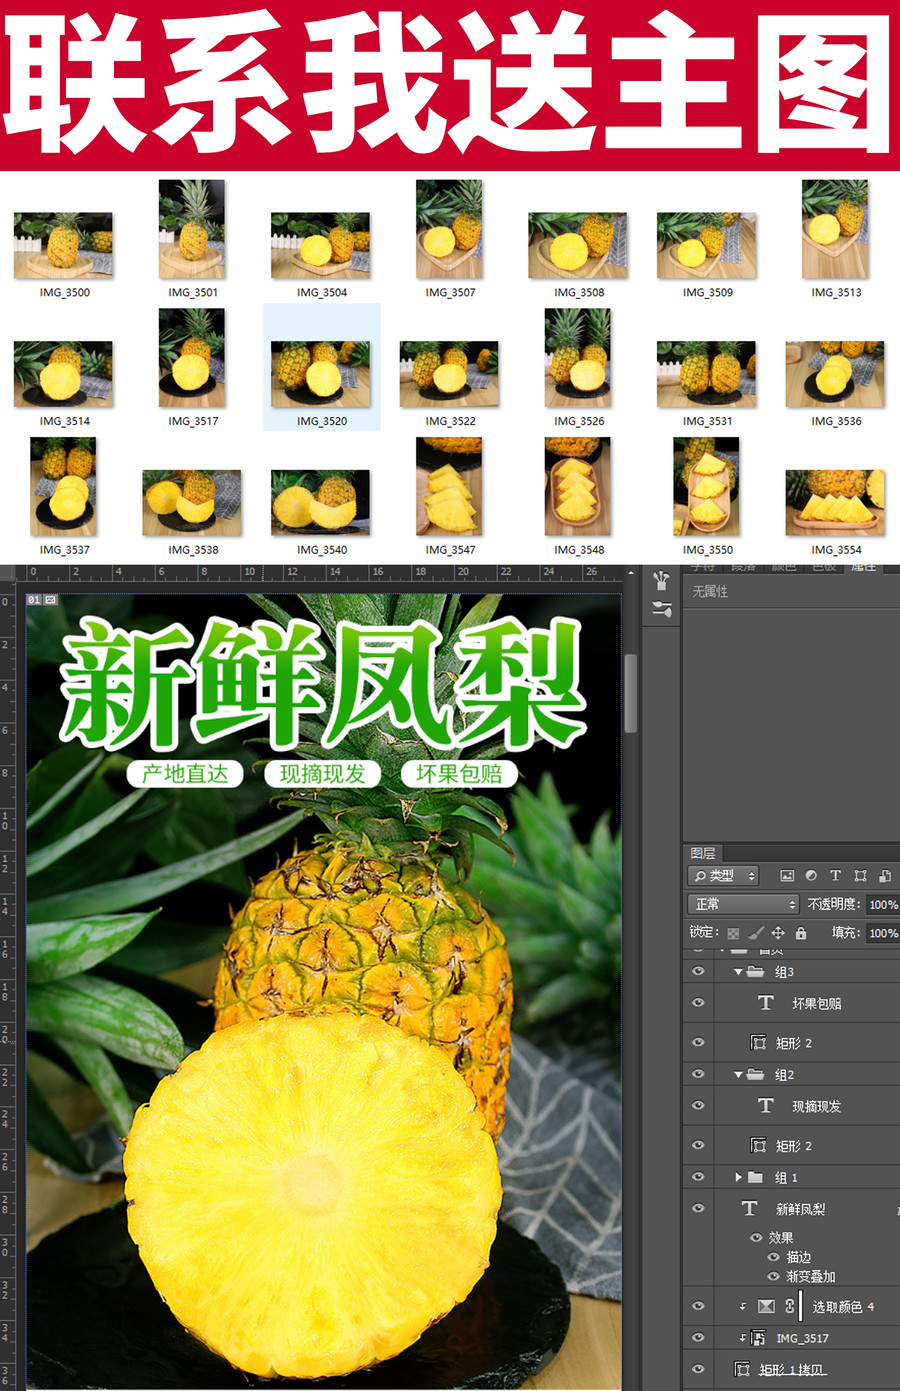The image size is (900, 1391).
Task: Filter layers by smart object icon
Action: [x=884, y=876]
